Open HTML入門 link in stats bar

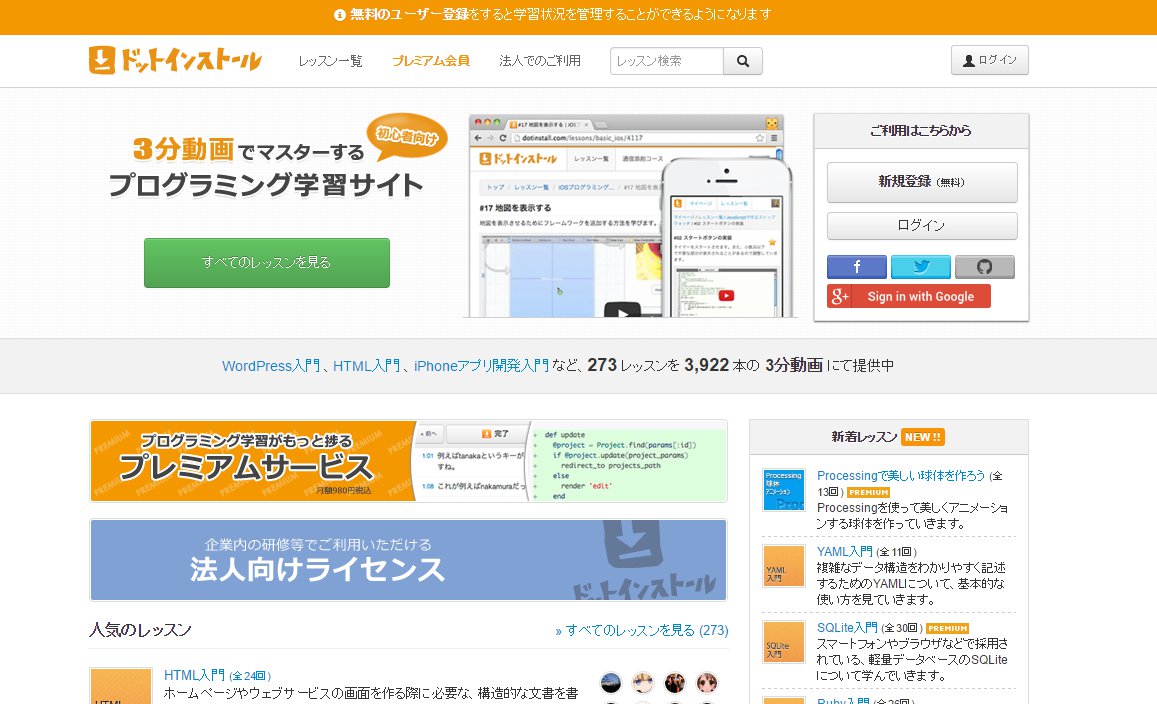(366, 366)
